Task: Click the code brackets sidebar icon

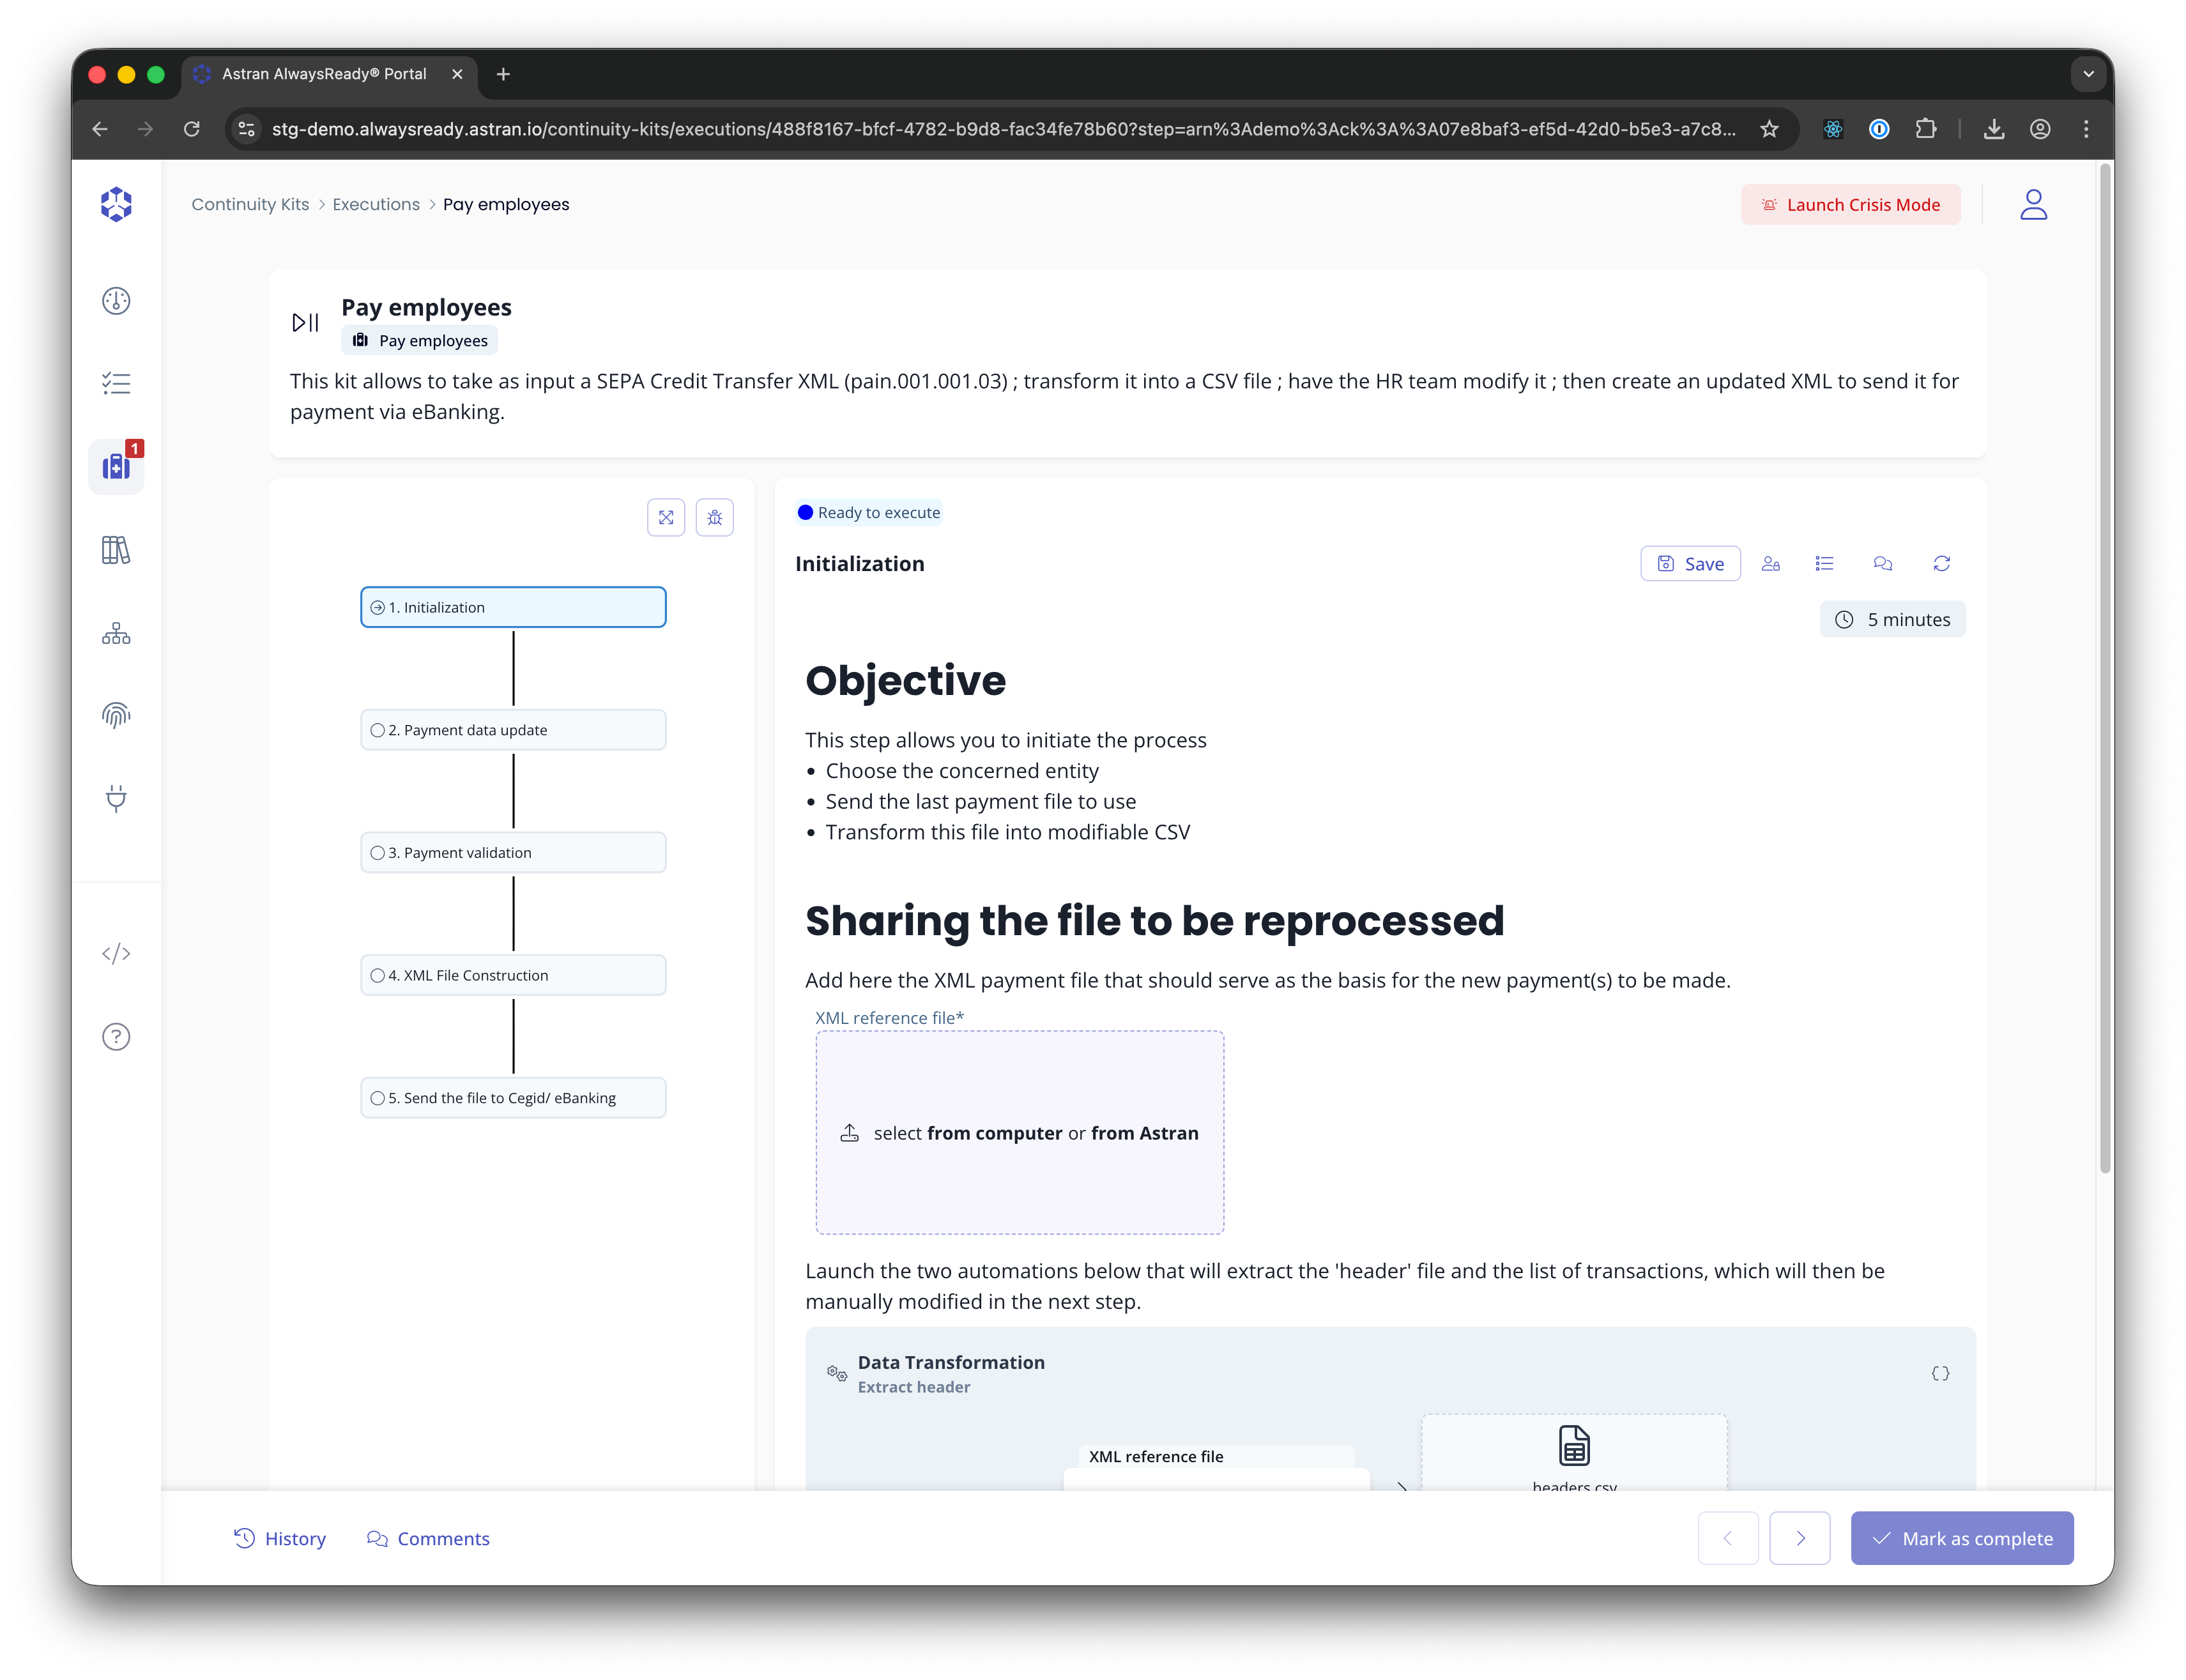Action: click(116, 953)
